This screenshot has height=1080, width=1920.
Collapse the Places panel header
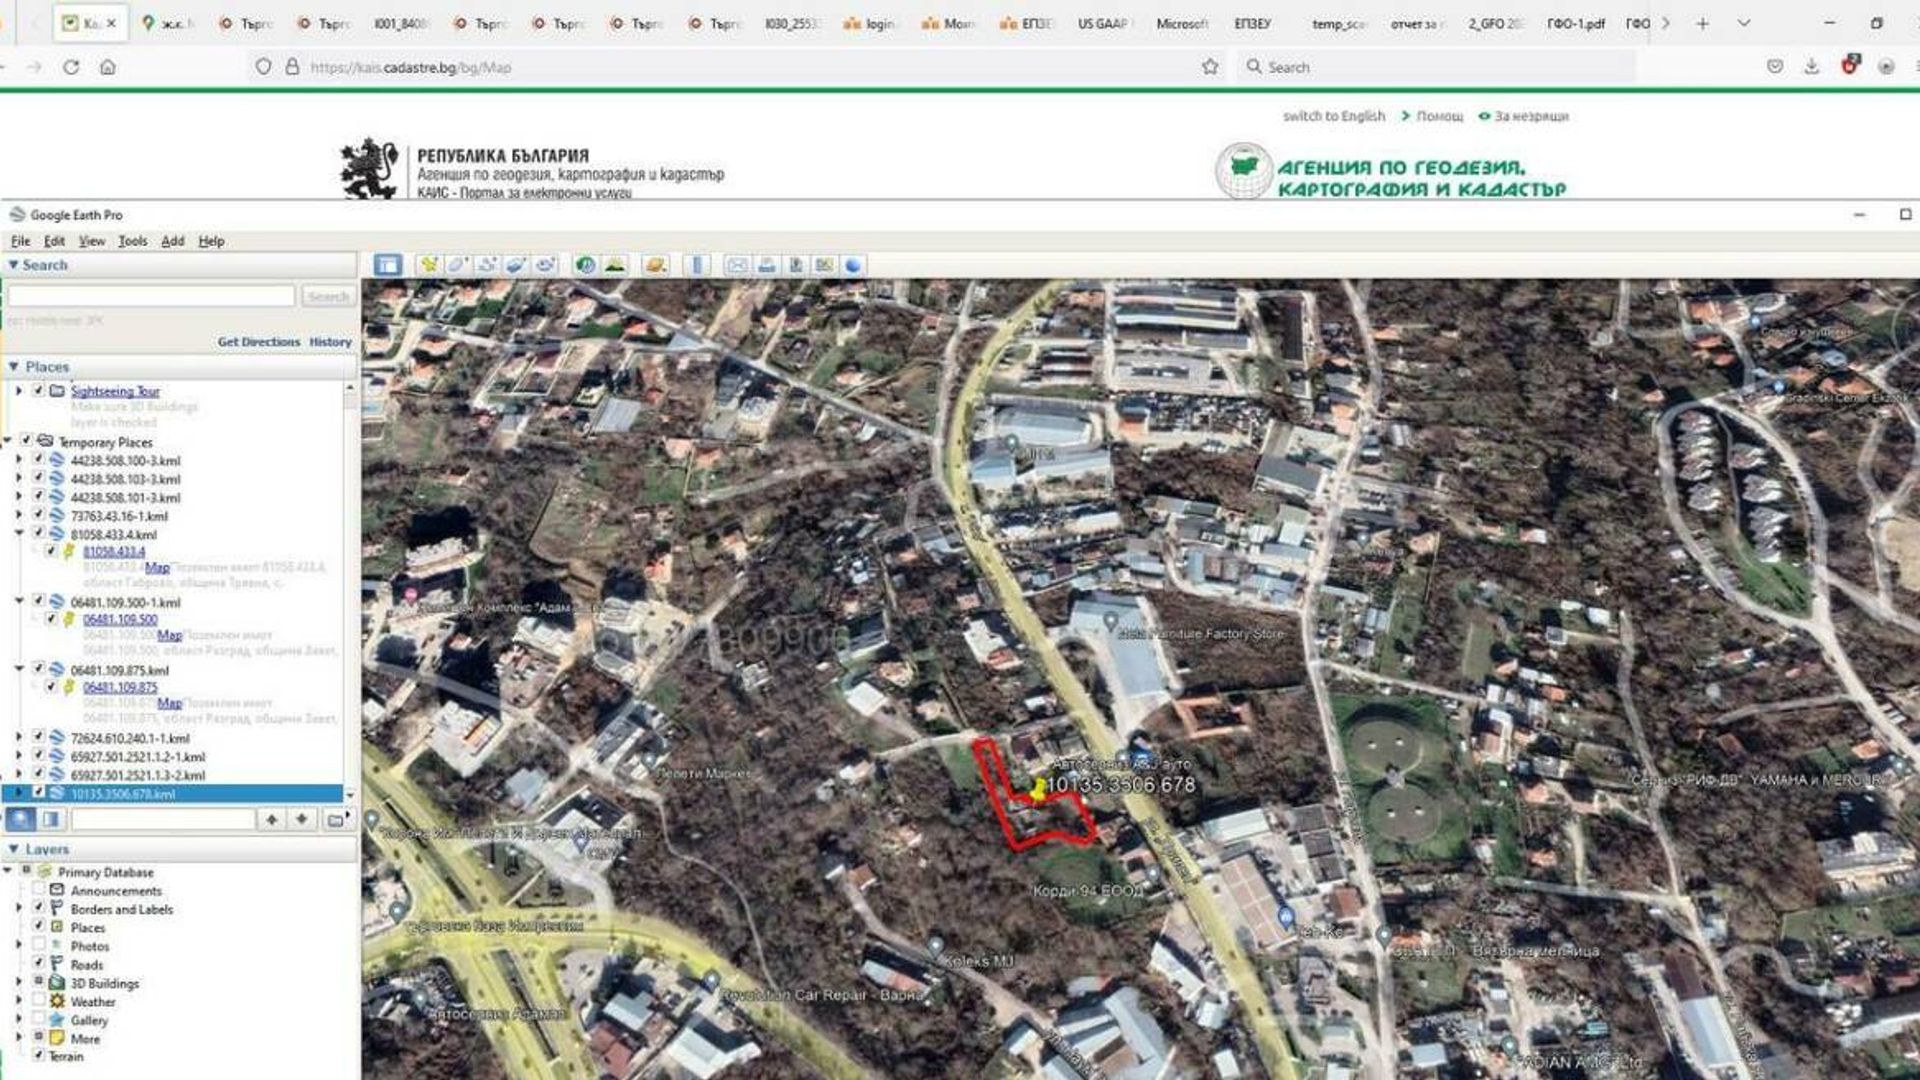14,367
